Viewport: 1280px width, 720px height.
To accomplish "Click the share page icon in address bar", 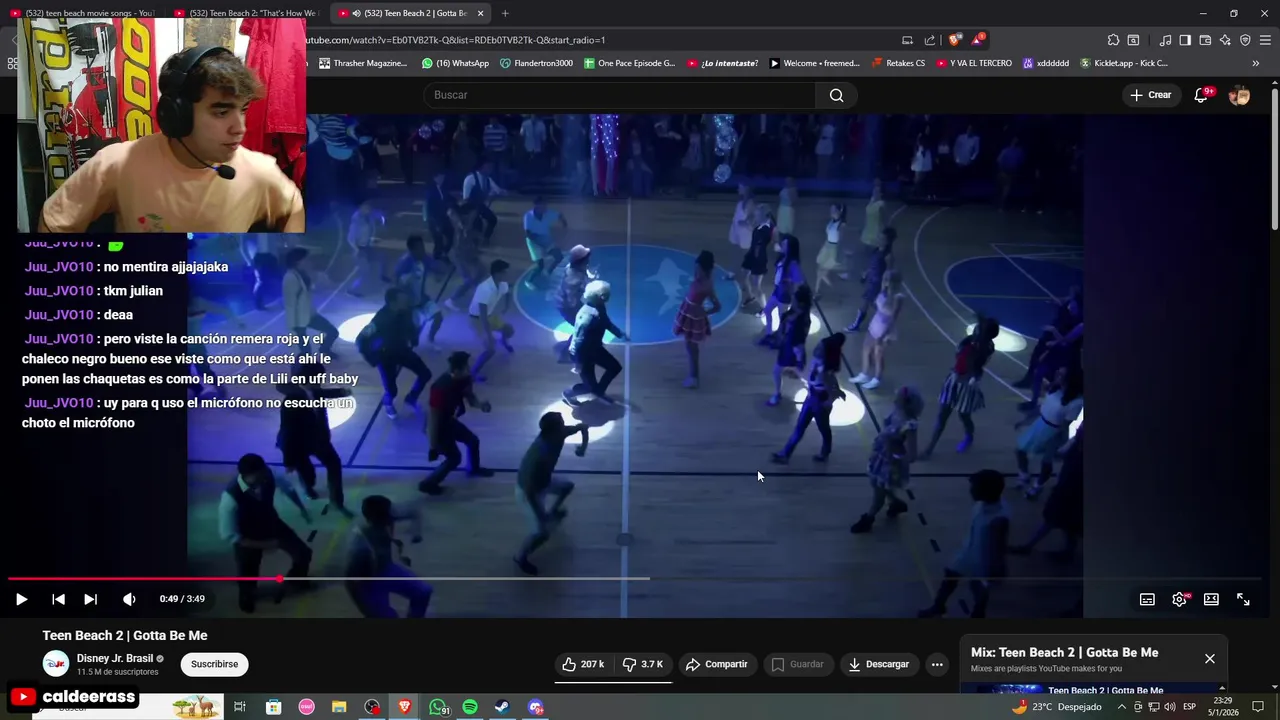I will pos(930,40).
